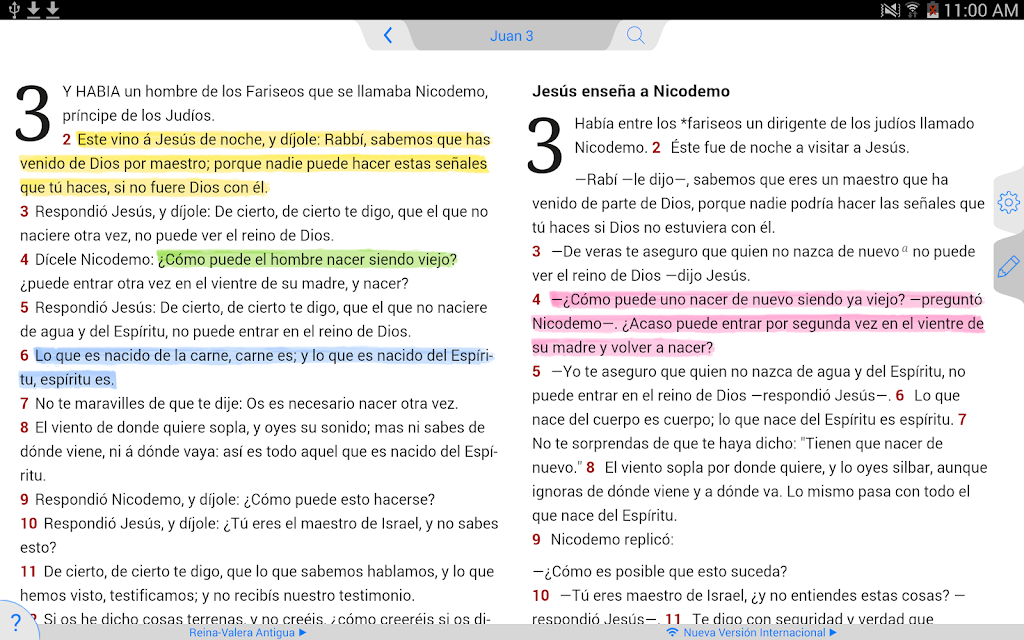
Task: Tap the USB status icon
Action: coord(13,10)
